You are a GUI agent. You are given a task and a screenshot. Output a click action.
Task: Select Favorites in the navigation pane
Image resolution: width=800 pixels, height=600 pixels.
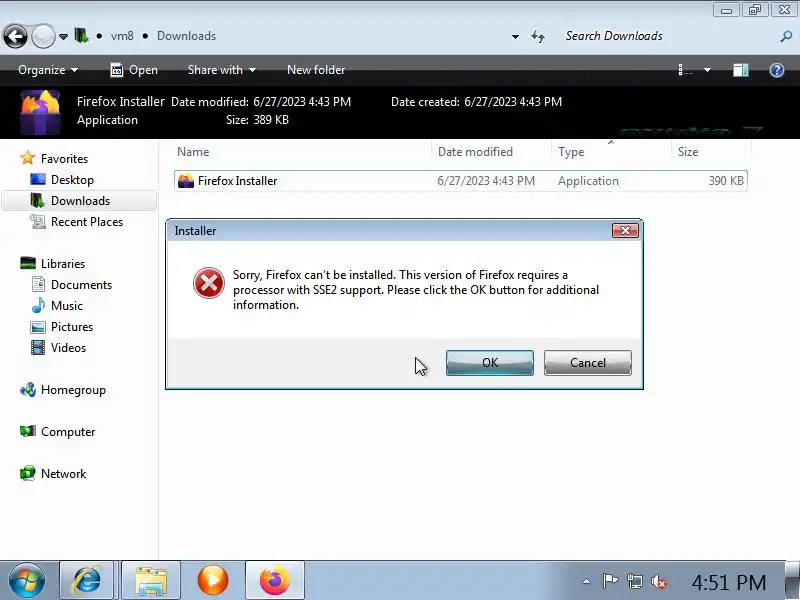[64, 159]
